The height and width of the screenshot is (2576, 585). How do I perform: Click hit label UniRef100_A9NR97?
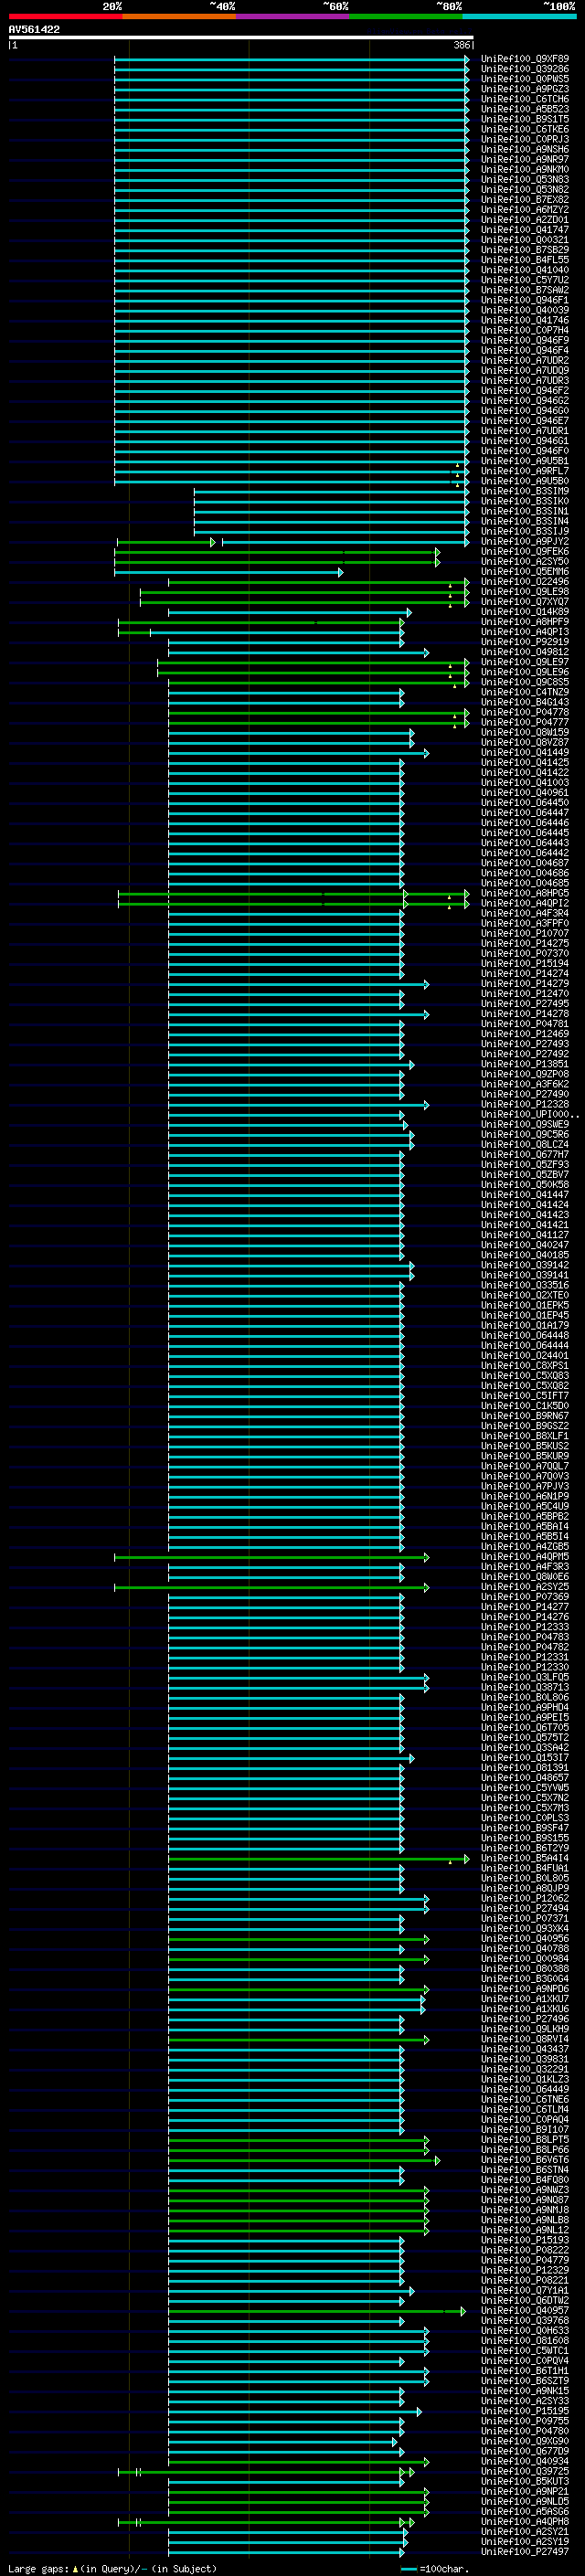coord(525,159)
